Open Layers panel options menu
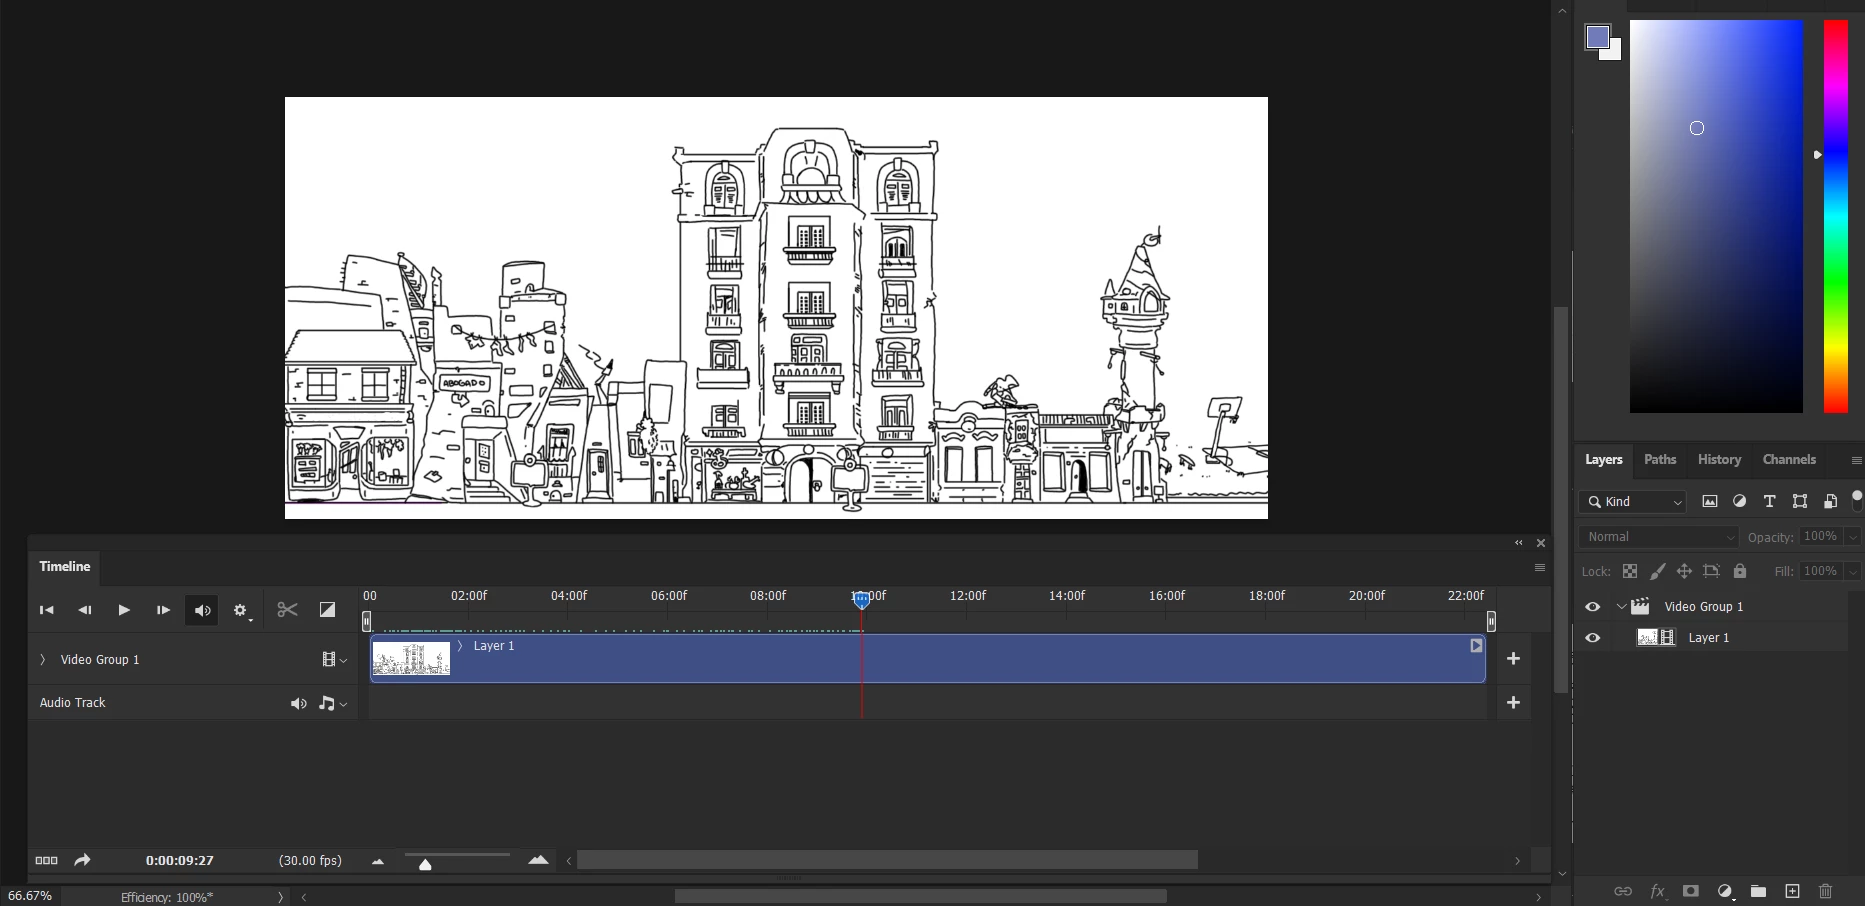Screen dimensions: 1865x906 tap(1856, 461)
